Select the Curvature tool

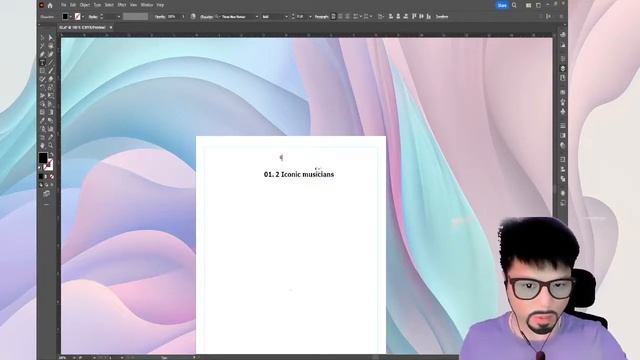(51, 54)
